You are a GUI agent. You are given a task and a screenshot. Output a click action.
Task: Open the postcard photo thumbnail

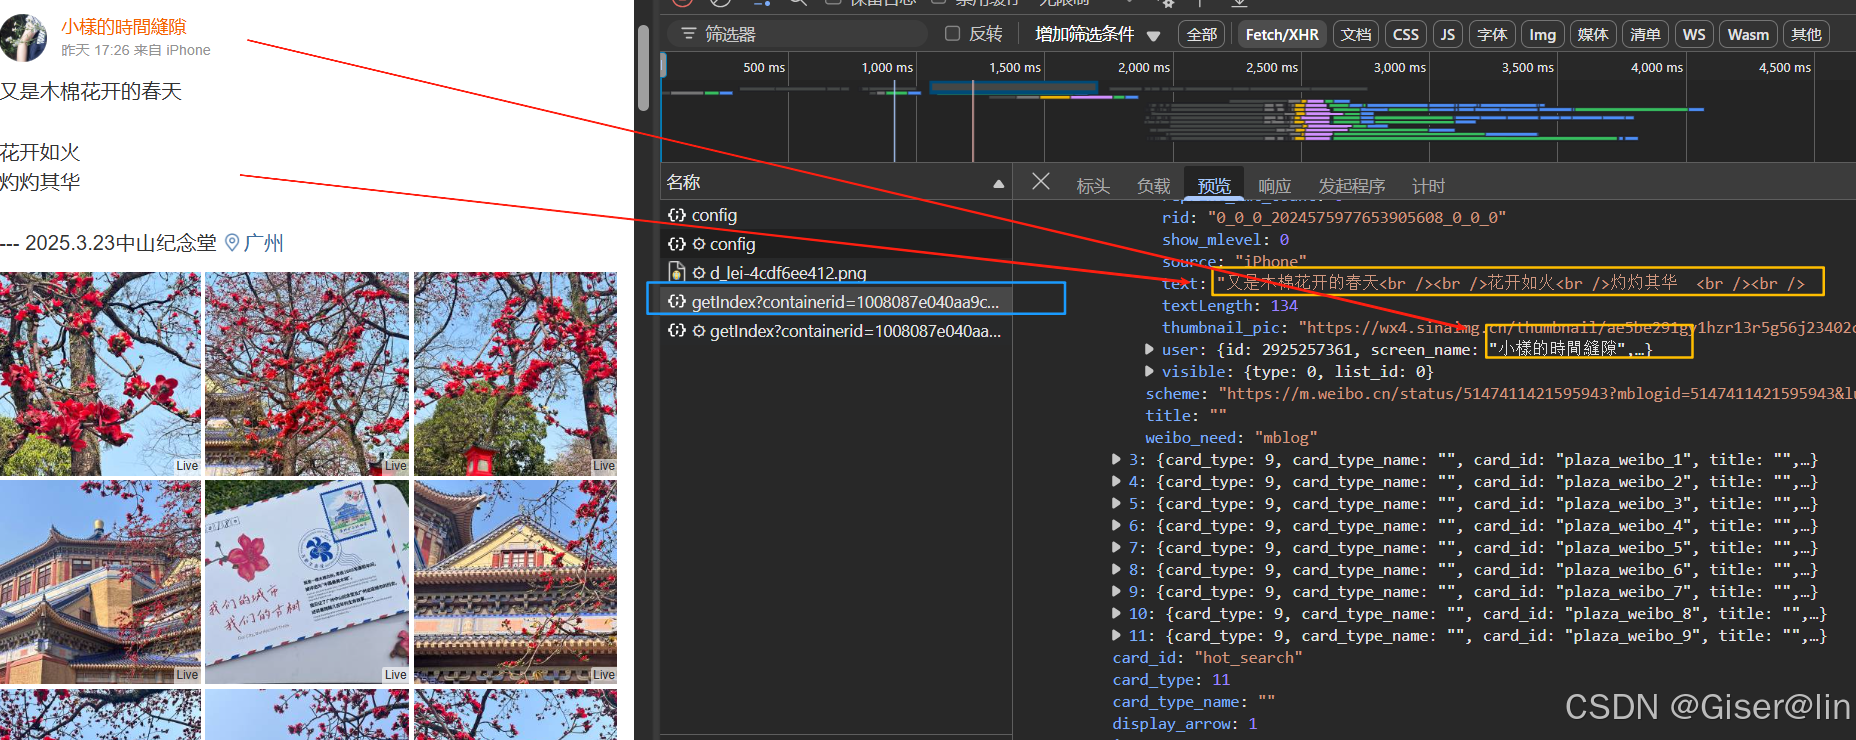pyautogui.click(x=307, y=582)
